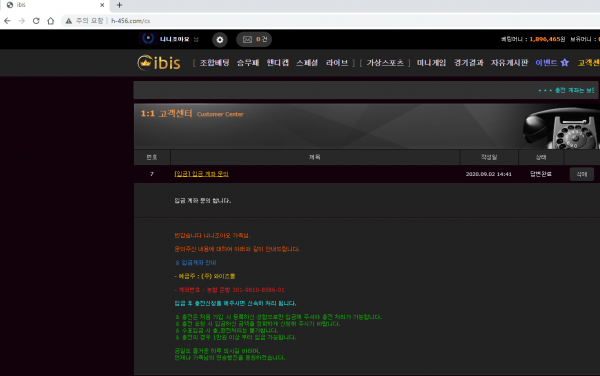Click the user avatar icon beside nickname
Image resolution: width=600 pixels, height=376 pixels.
pos(148,38)
